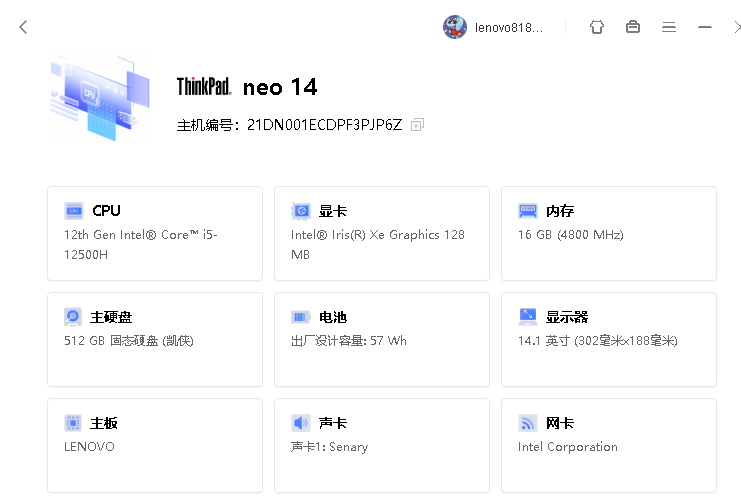Click the graphics card icon
The image size is (741, 496).
[301, 211]
